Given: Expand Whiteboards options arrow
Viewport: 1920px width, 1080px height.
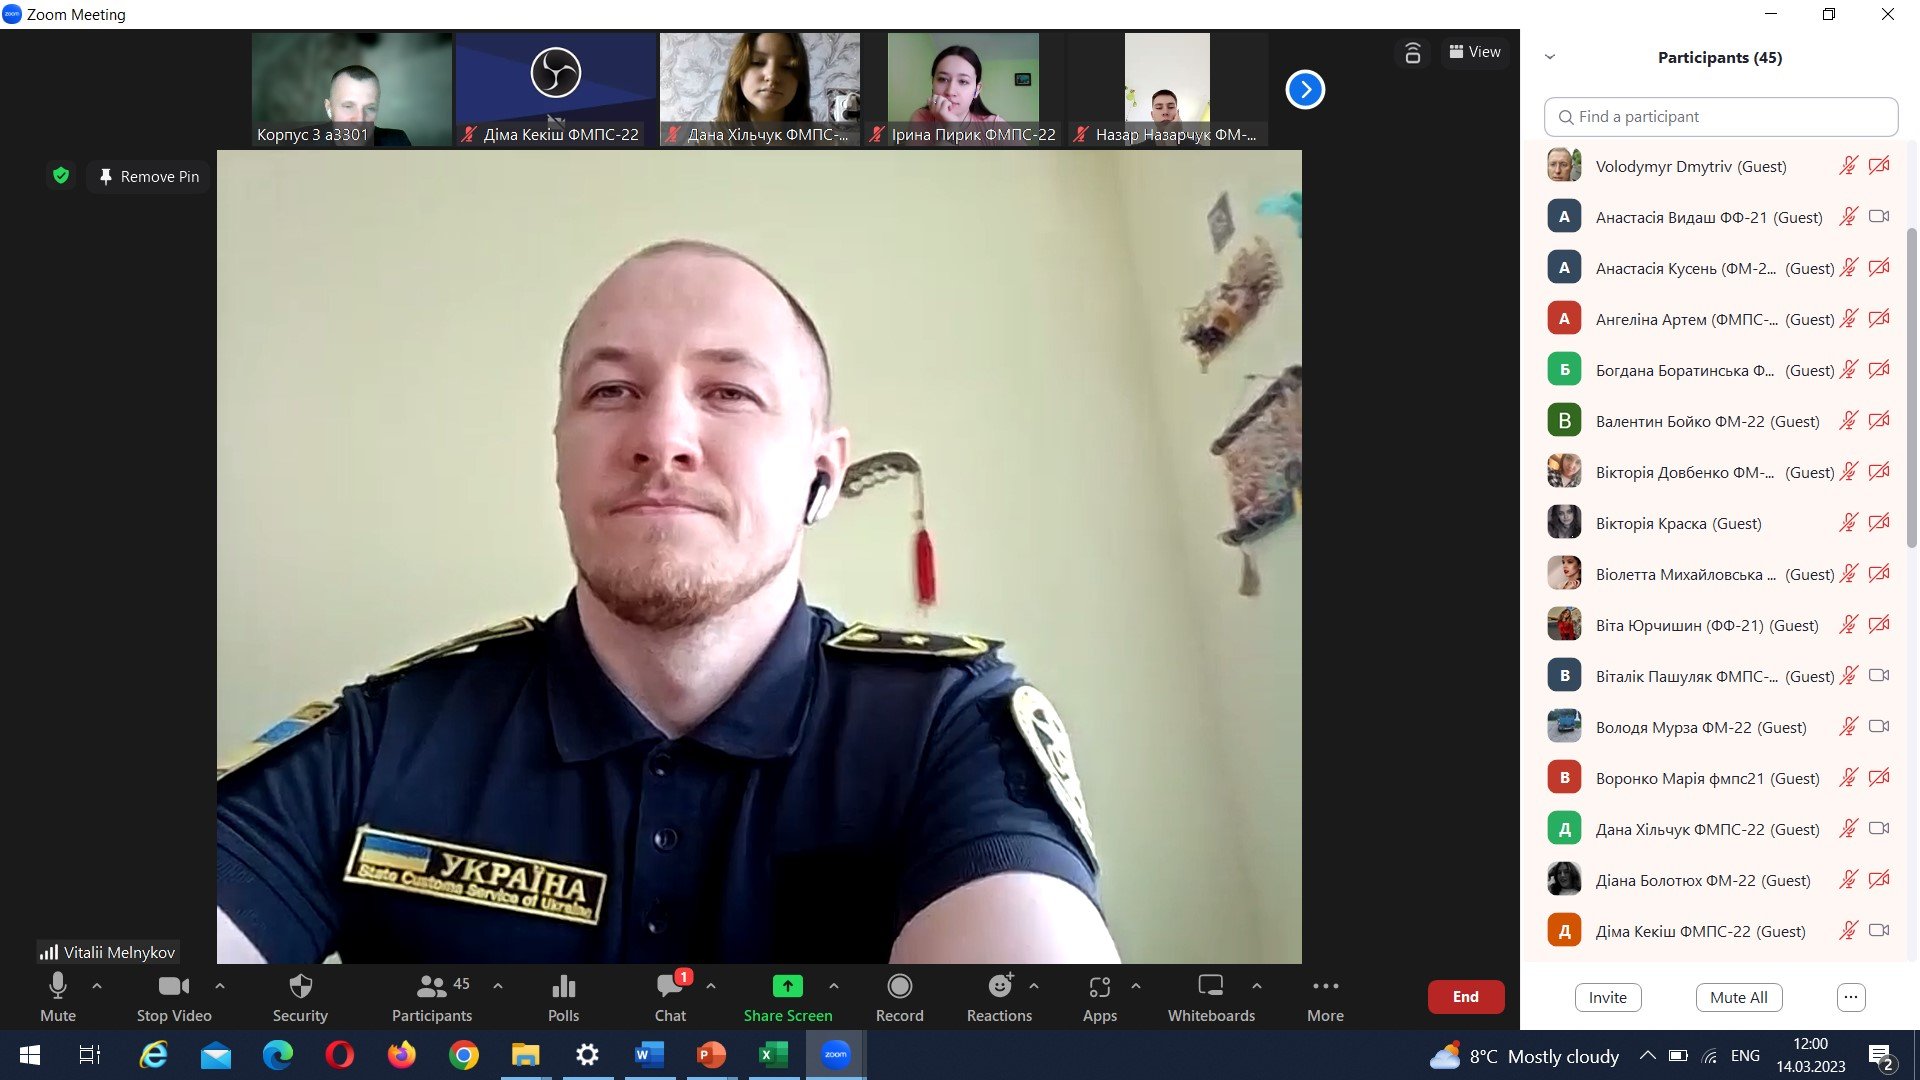Looking at the screenshot, I should tap(1257, 986).
